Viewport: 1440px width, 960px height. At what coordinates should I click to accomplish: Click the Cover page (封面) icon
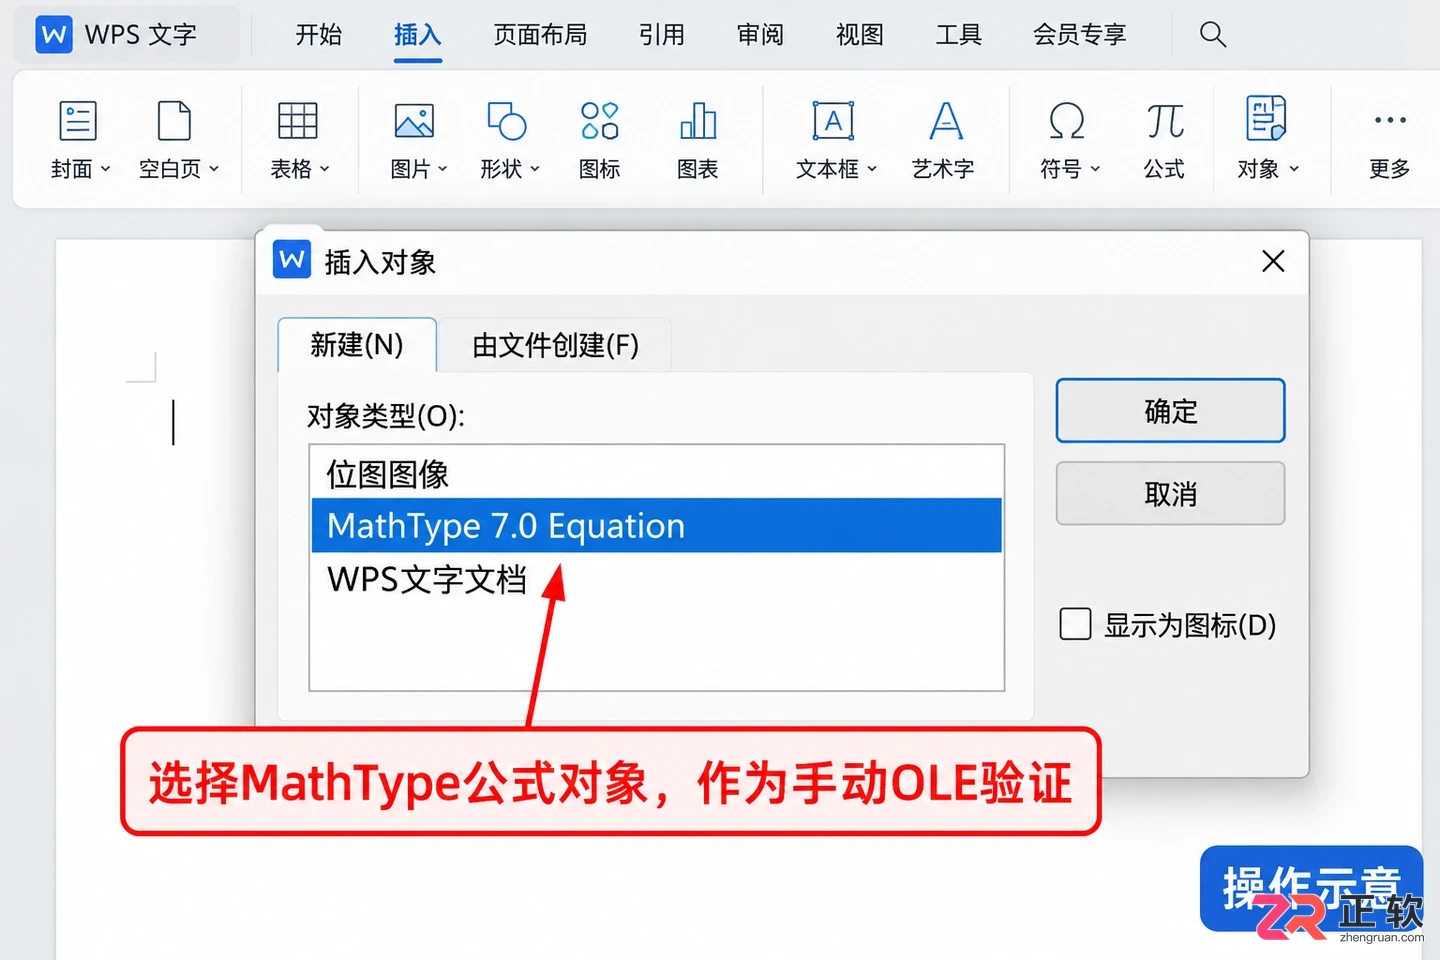click(x=78, y=121)
